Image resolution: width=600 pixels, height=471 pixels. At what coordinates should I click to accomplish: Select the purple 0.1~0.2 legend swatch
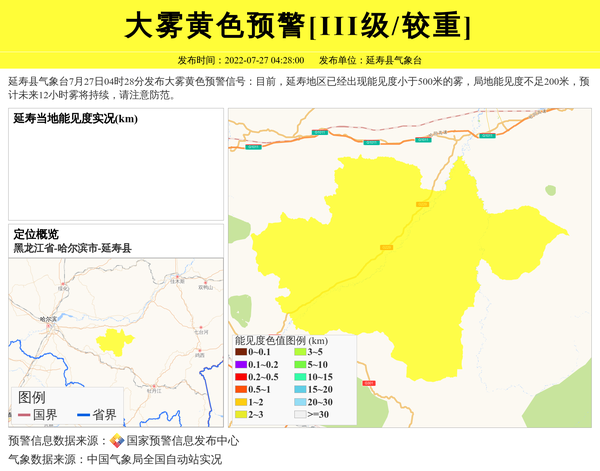coord(241,364)
